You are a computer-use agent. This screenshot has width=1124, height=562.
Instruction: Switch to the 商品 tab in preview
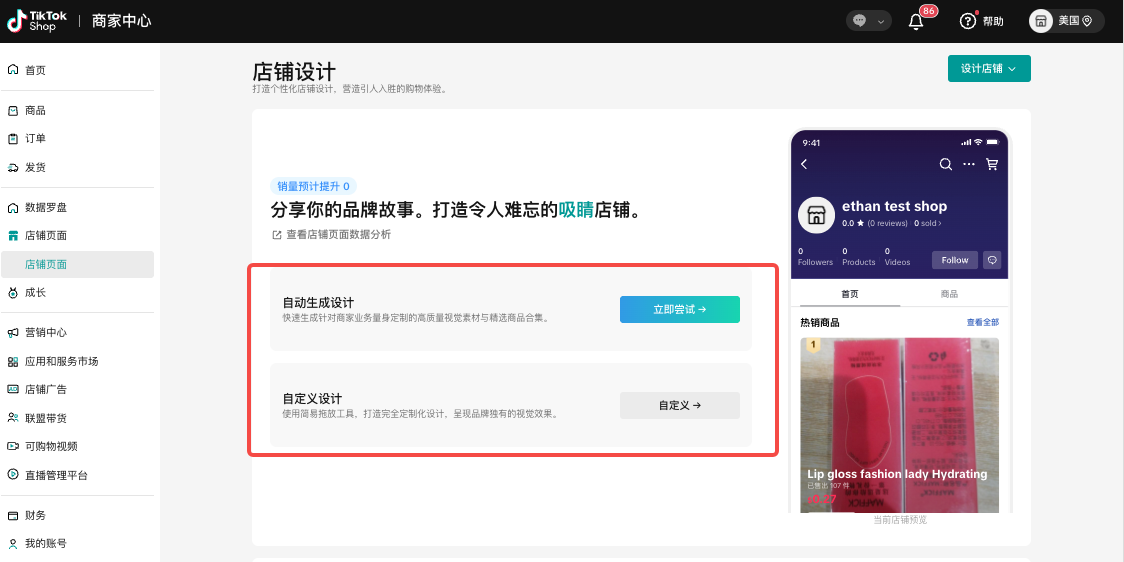pyautogui.click(x=949, y=294)
